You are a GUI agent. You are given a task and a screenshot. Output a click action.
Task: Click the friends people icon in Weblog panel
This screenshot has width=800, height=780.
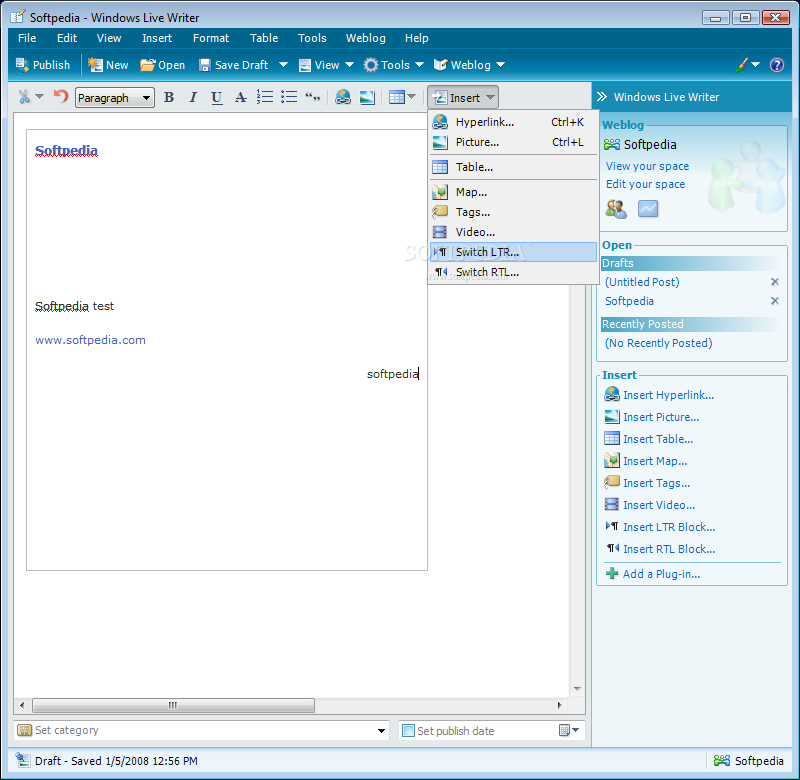[616, 209]
